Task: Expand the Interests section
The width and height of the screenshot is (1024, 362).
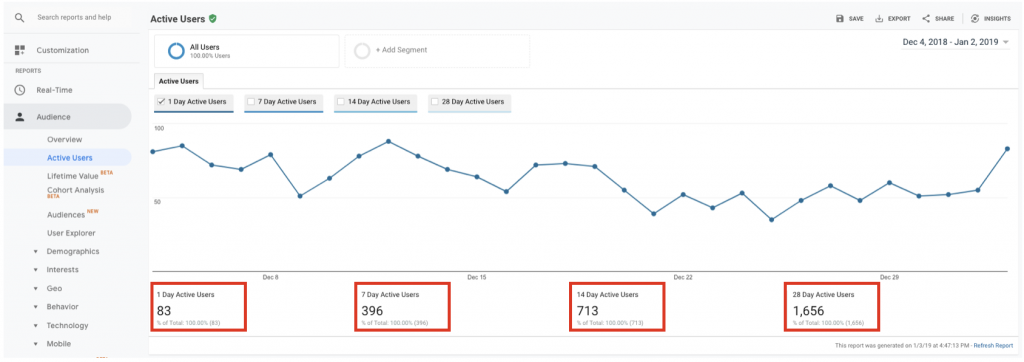Action: 35,270
